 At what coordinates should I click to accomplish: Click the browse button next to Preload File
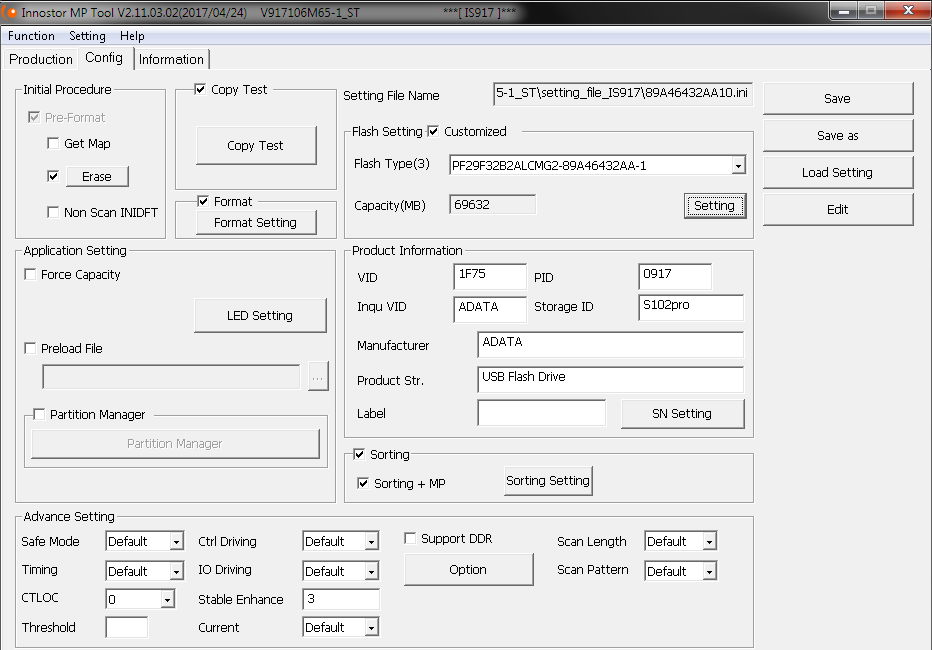(x=318, y=377)
